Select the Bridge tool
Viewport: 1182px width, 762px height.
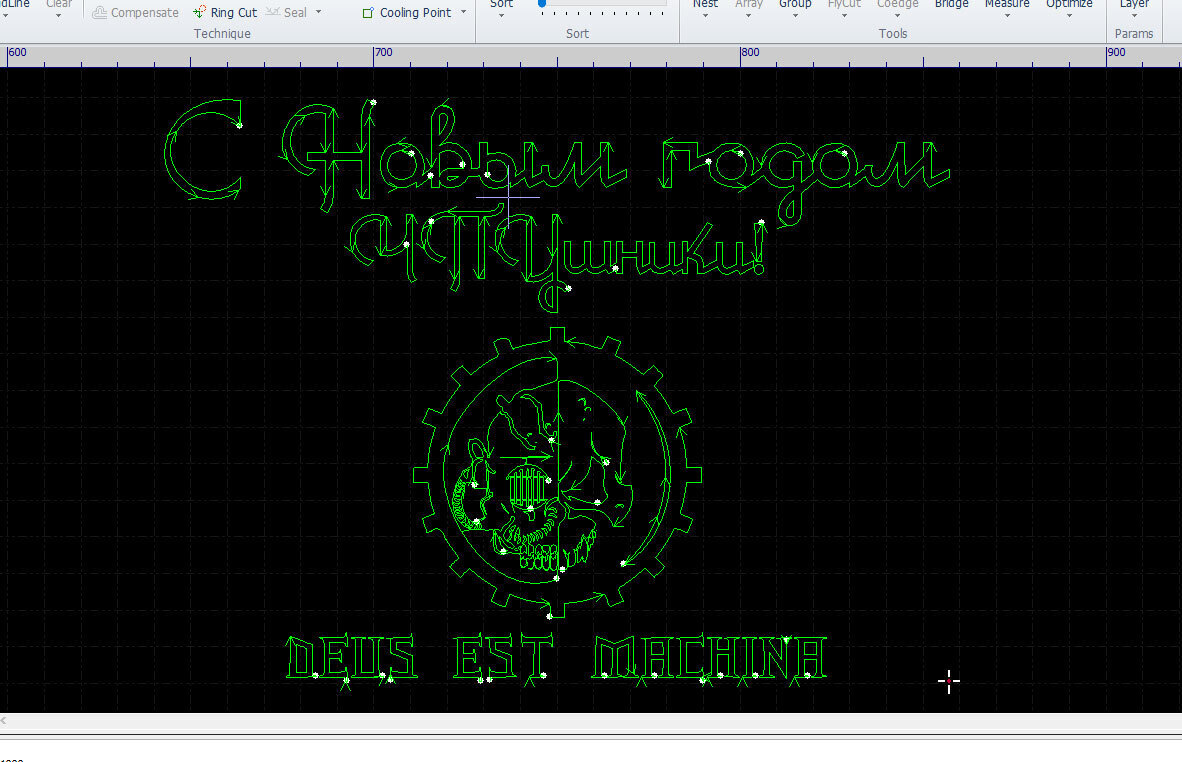coord(951,4)
